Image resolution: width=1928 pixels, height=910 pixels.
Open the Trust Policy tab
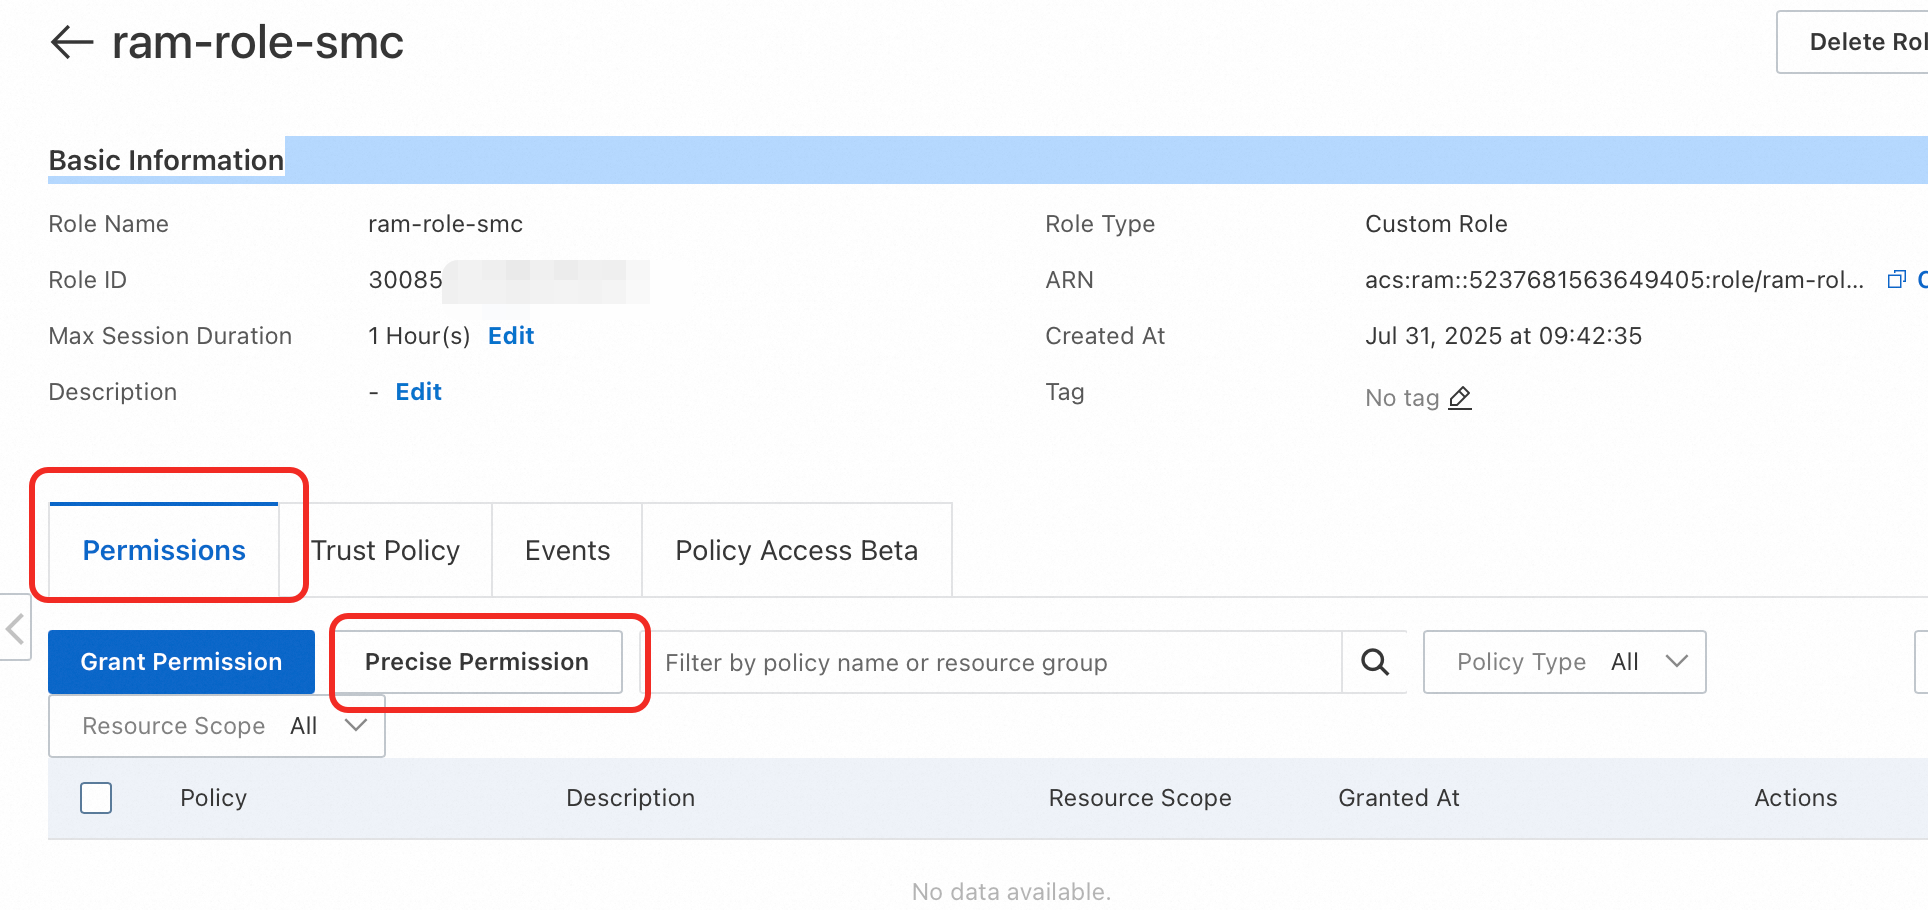coord(385,551)
